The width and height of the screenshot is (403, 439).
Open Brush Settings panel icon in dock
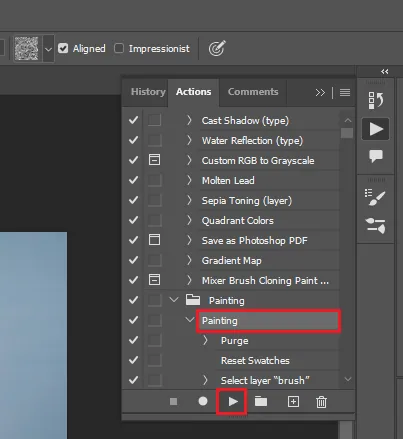click(375, 198)
